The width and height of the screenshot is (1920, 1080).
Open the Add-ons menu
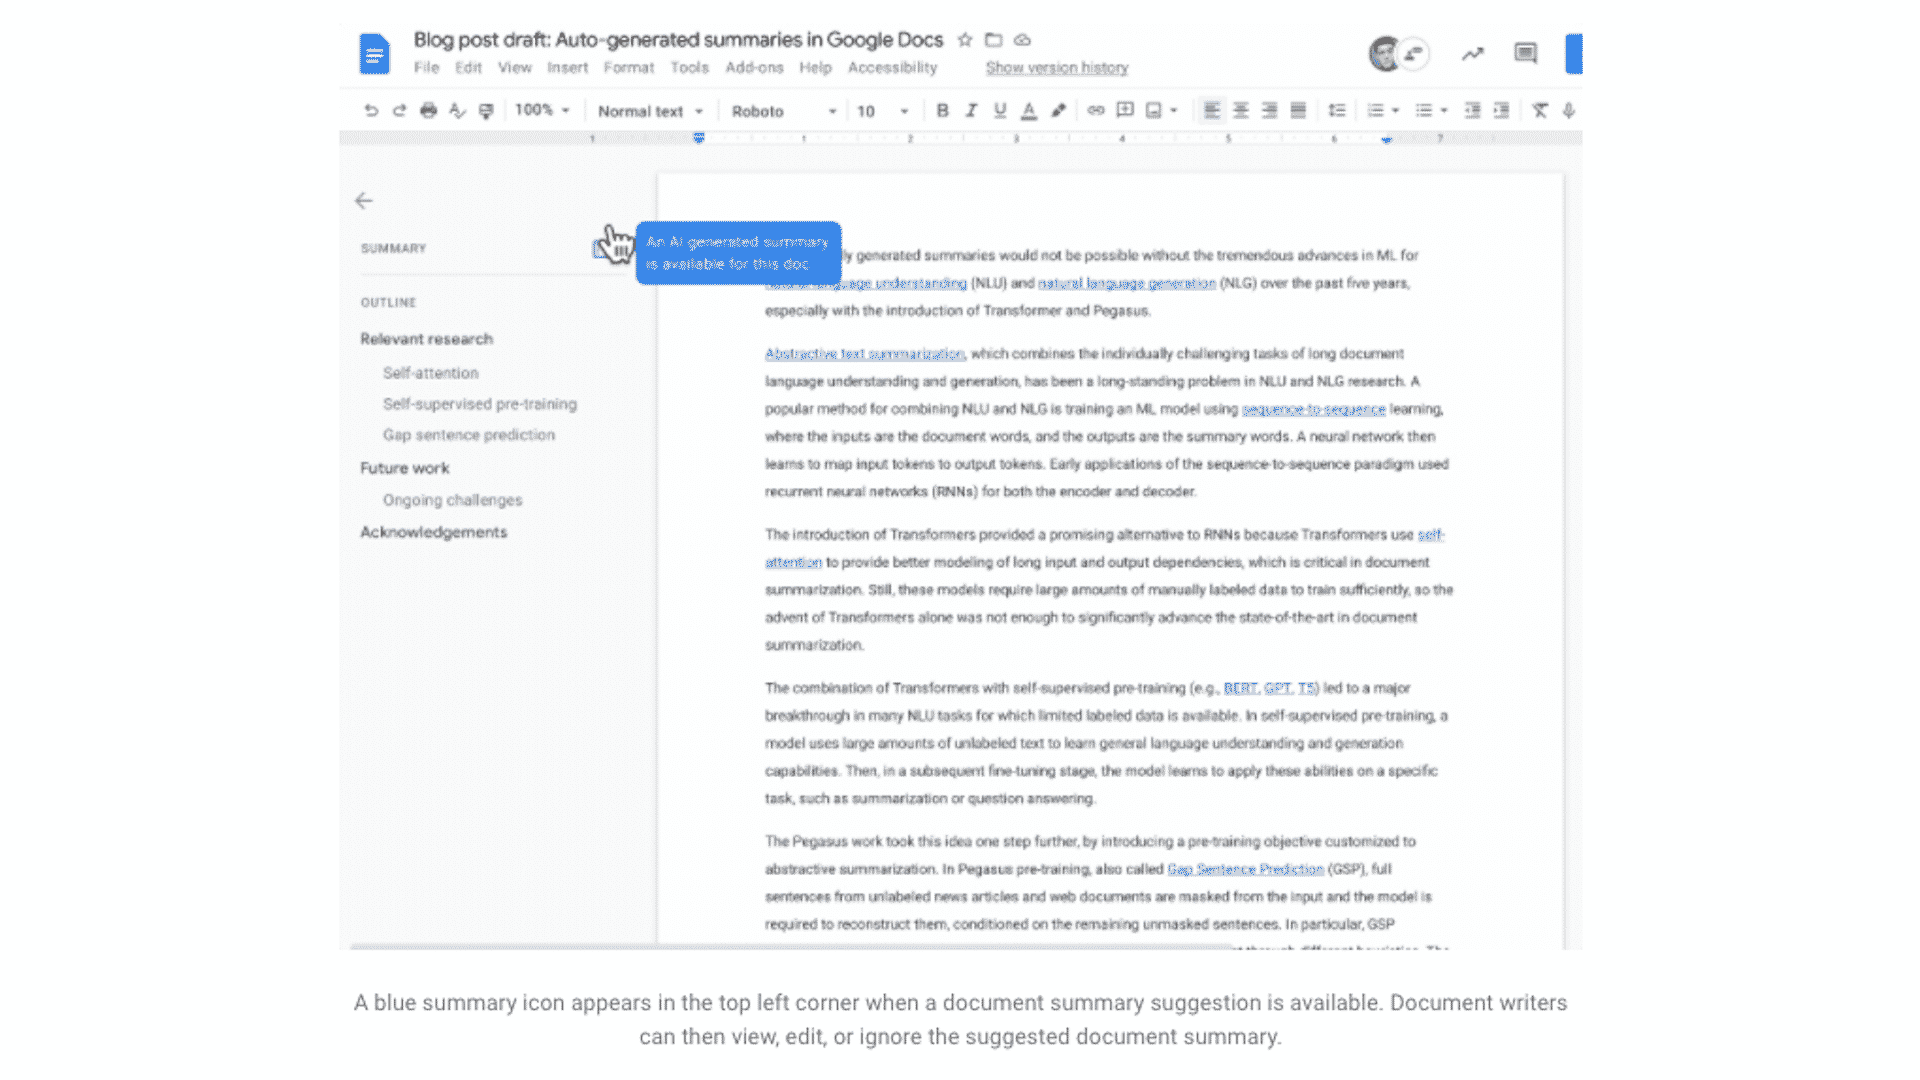[x=754, y=68]
